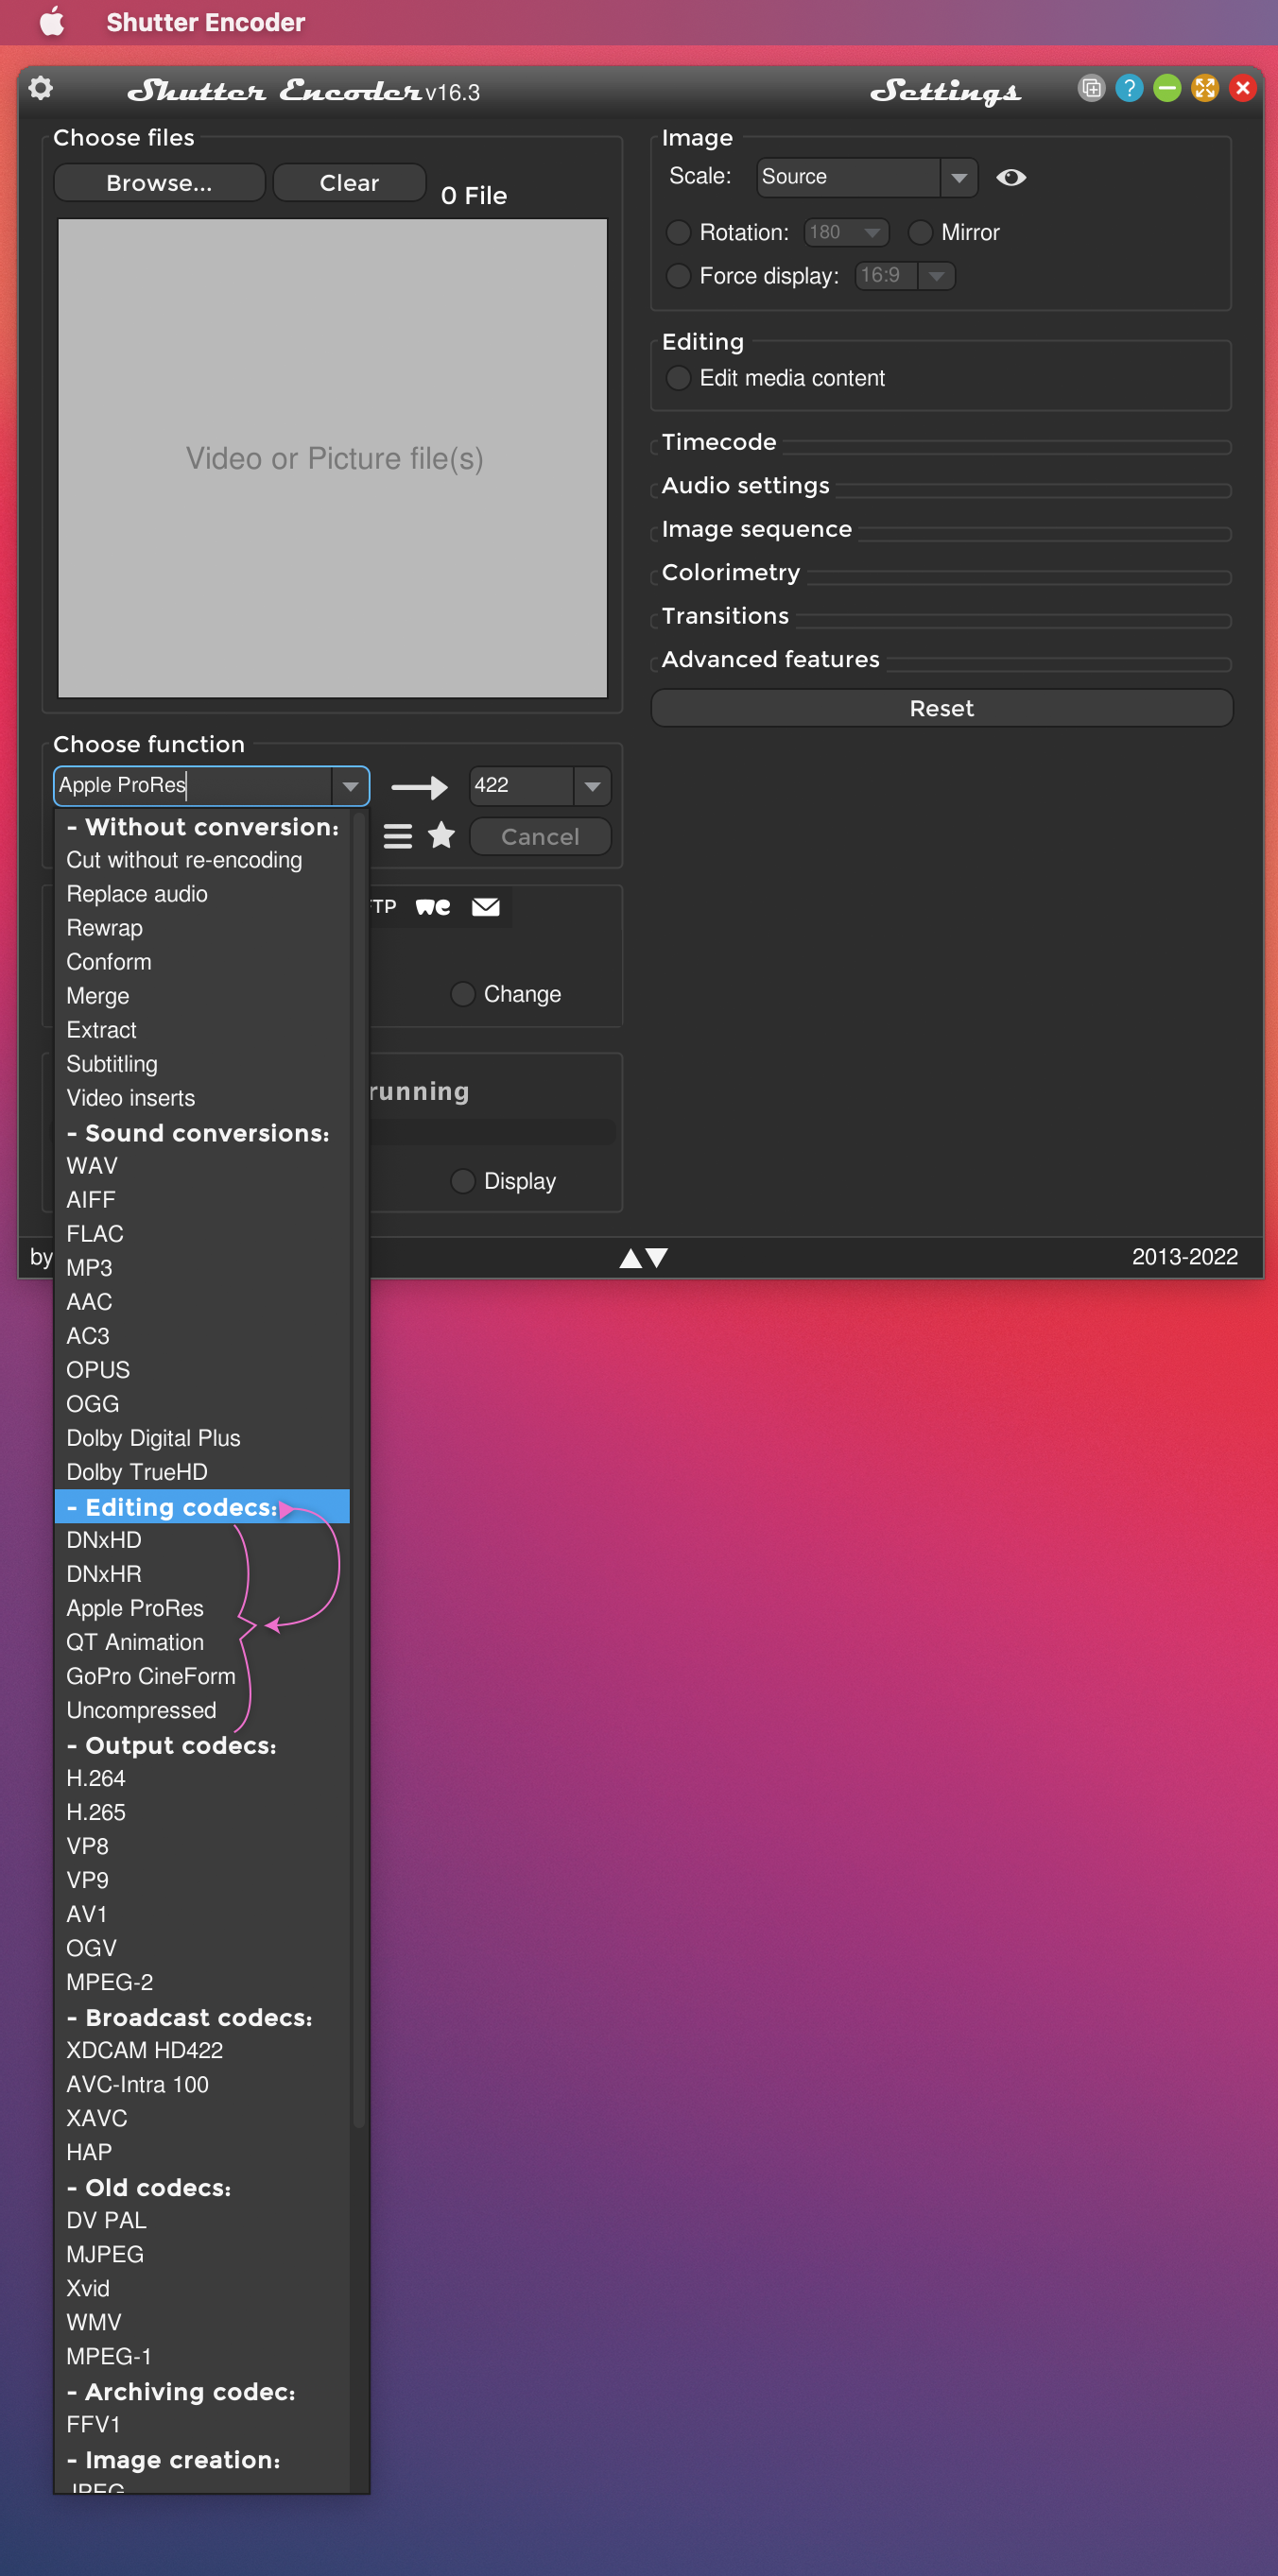Screen dimensions: 1278x2576
Task: Click the WeTransfer logo icon
Action: pos(433,907)
